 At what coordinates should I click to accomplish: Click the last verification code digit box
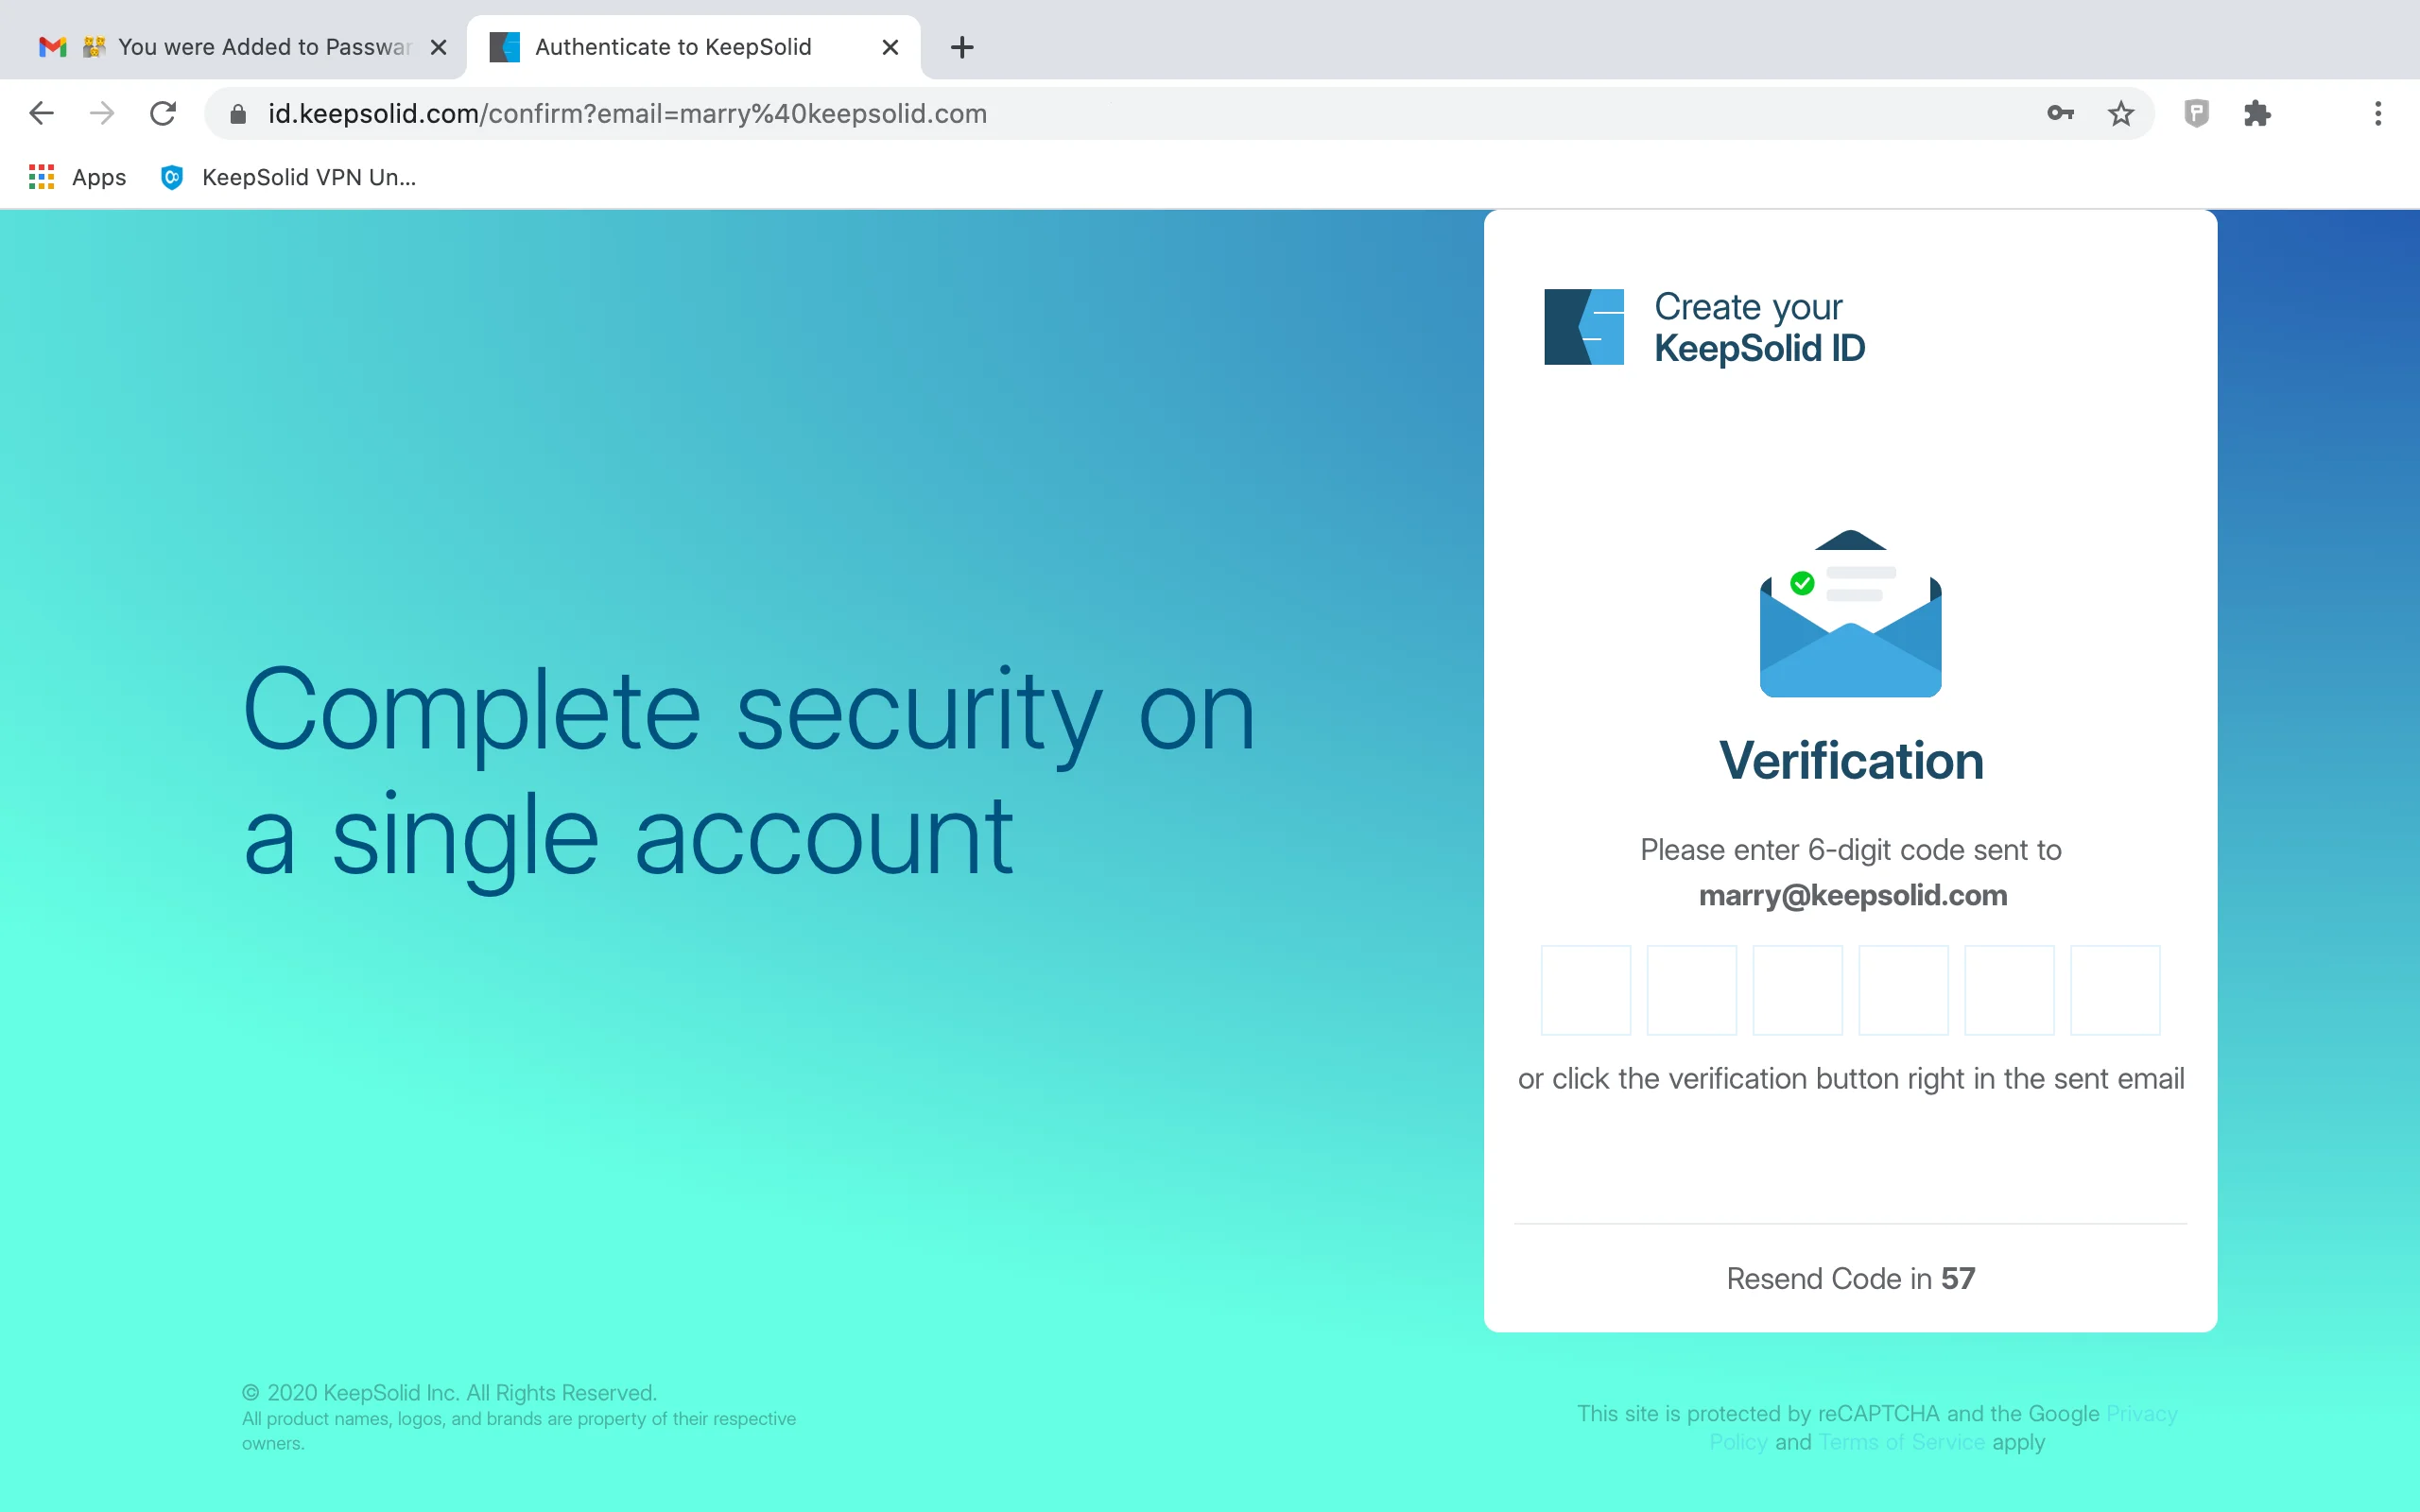pos(2115,990)
